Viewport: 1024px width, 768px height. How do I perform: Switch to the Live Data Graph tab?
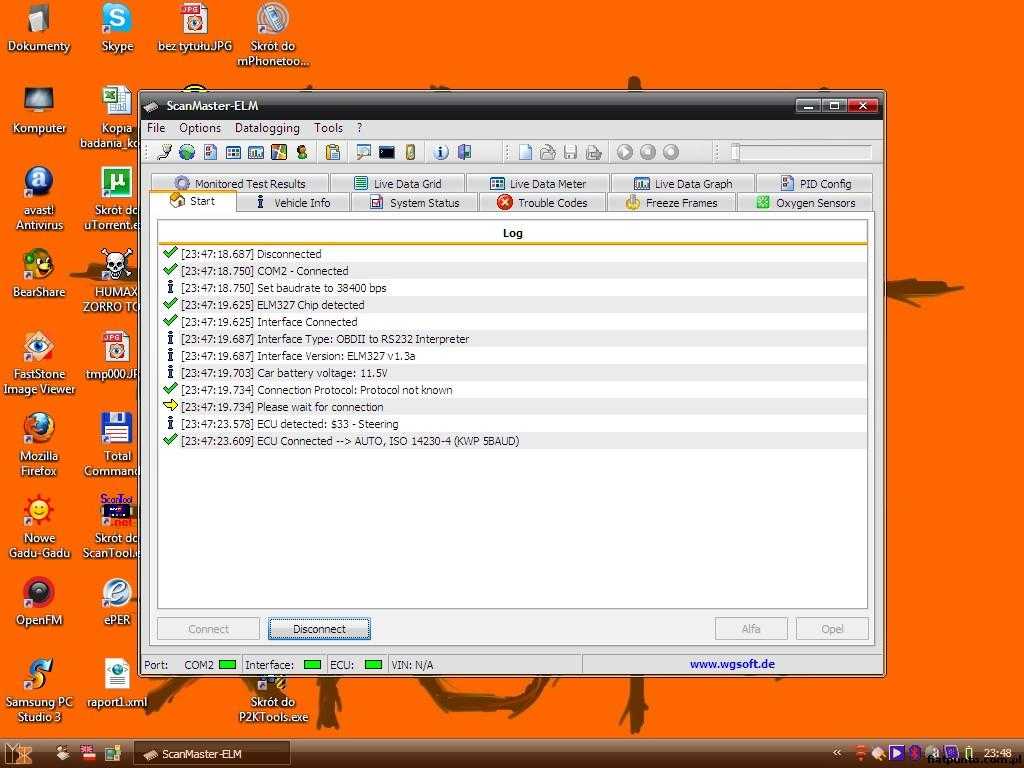[683, 184]
